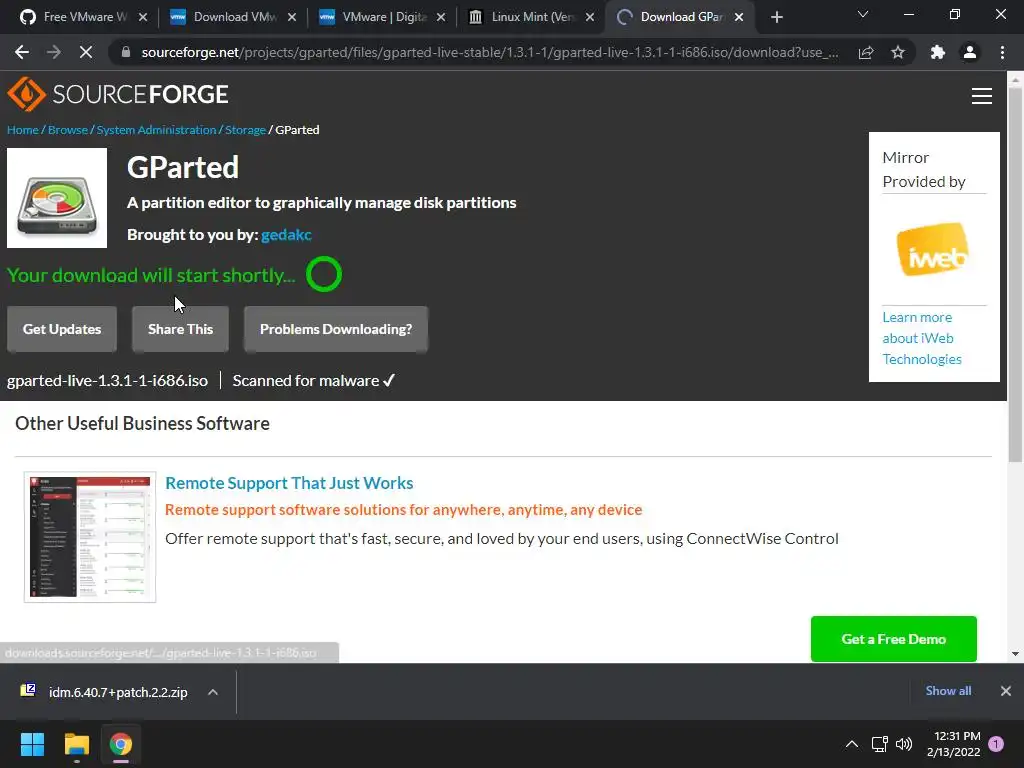Open a new tab with plus button
This screenshot has width=1024, height=768.
(776, 17)
